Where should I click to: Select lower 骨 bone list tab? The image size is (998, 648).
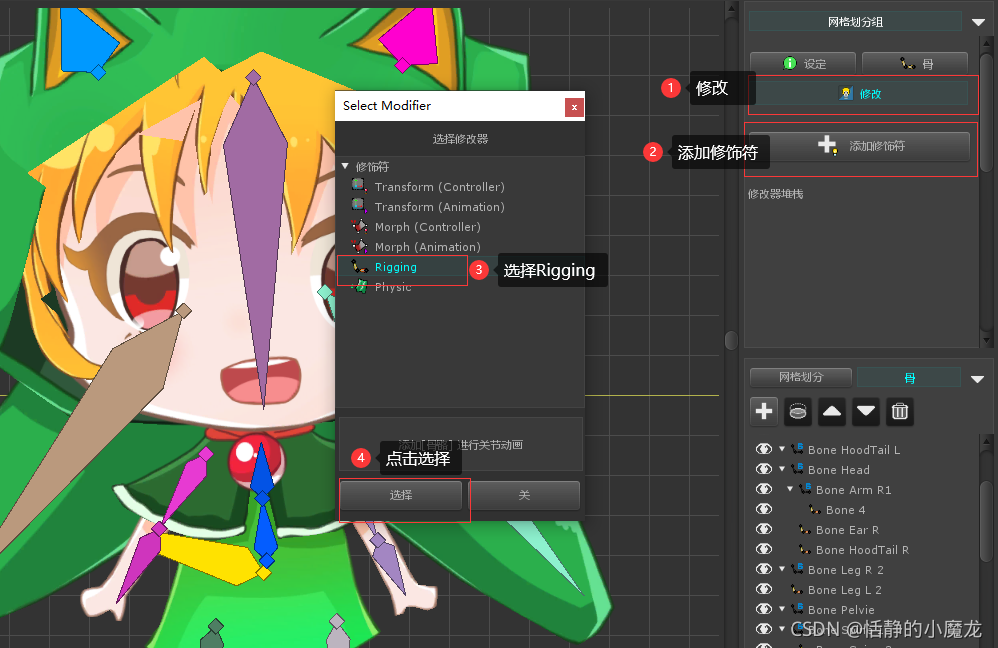click(x=910, y=377)
